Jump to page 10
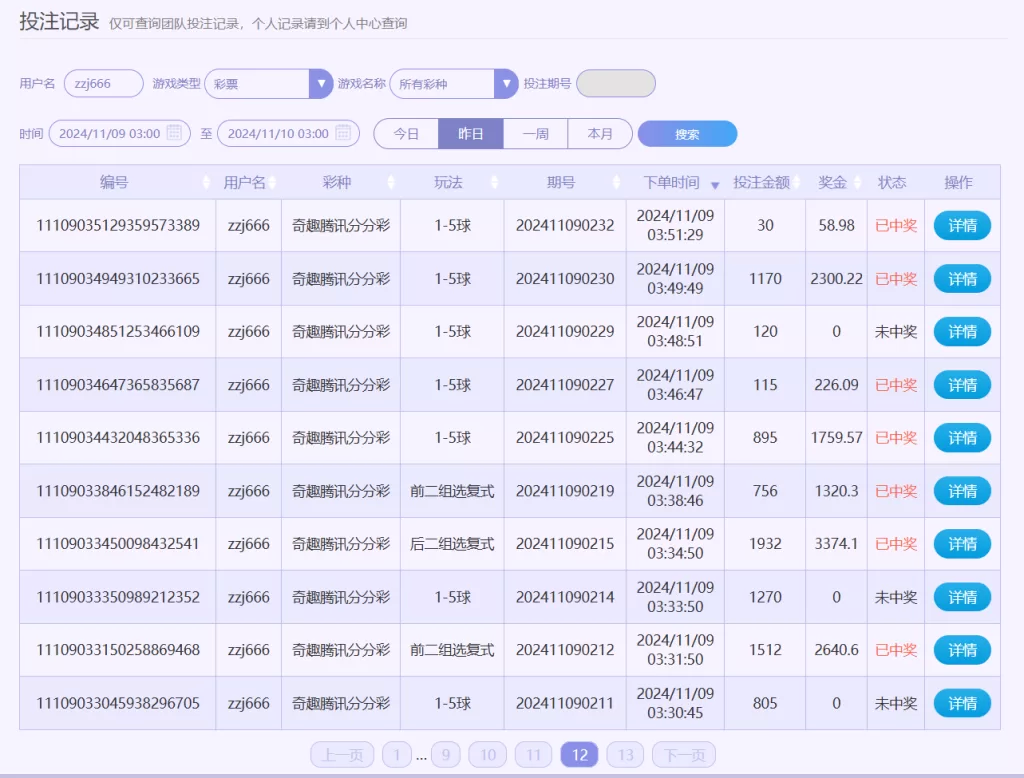This screenshot has width=1024, height=778. click(488, 755)
